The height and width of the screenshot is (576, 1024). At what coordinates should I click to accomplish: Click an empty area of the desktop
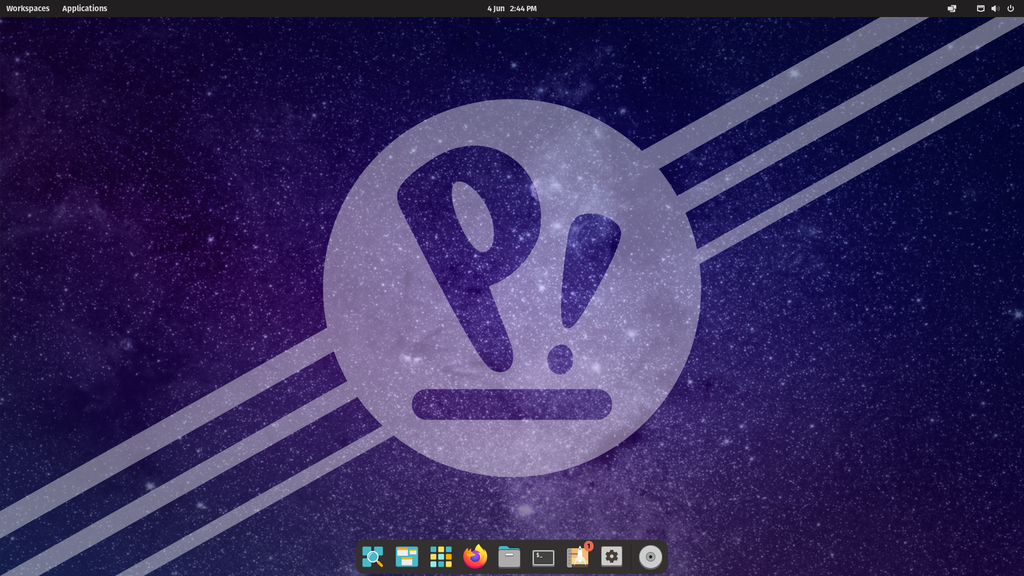(x=150, y=300)
